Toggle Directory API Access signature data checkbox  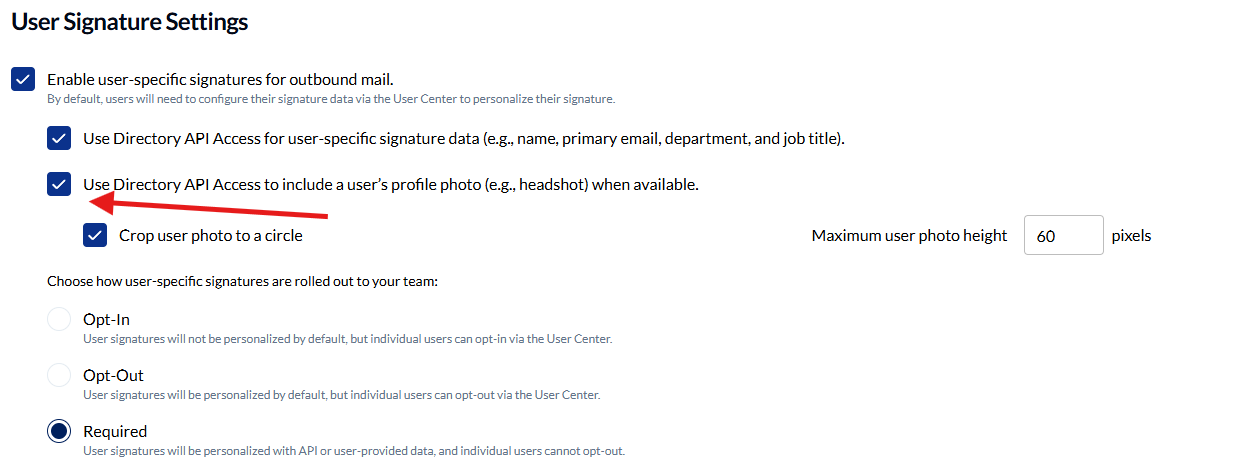click(x=59, y=138)
